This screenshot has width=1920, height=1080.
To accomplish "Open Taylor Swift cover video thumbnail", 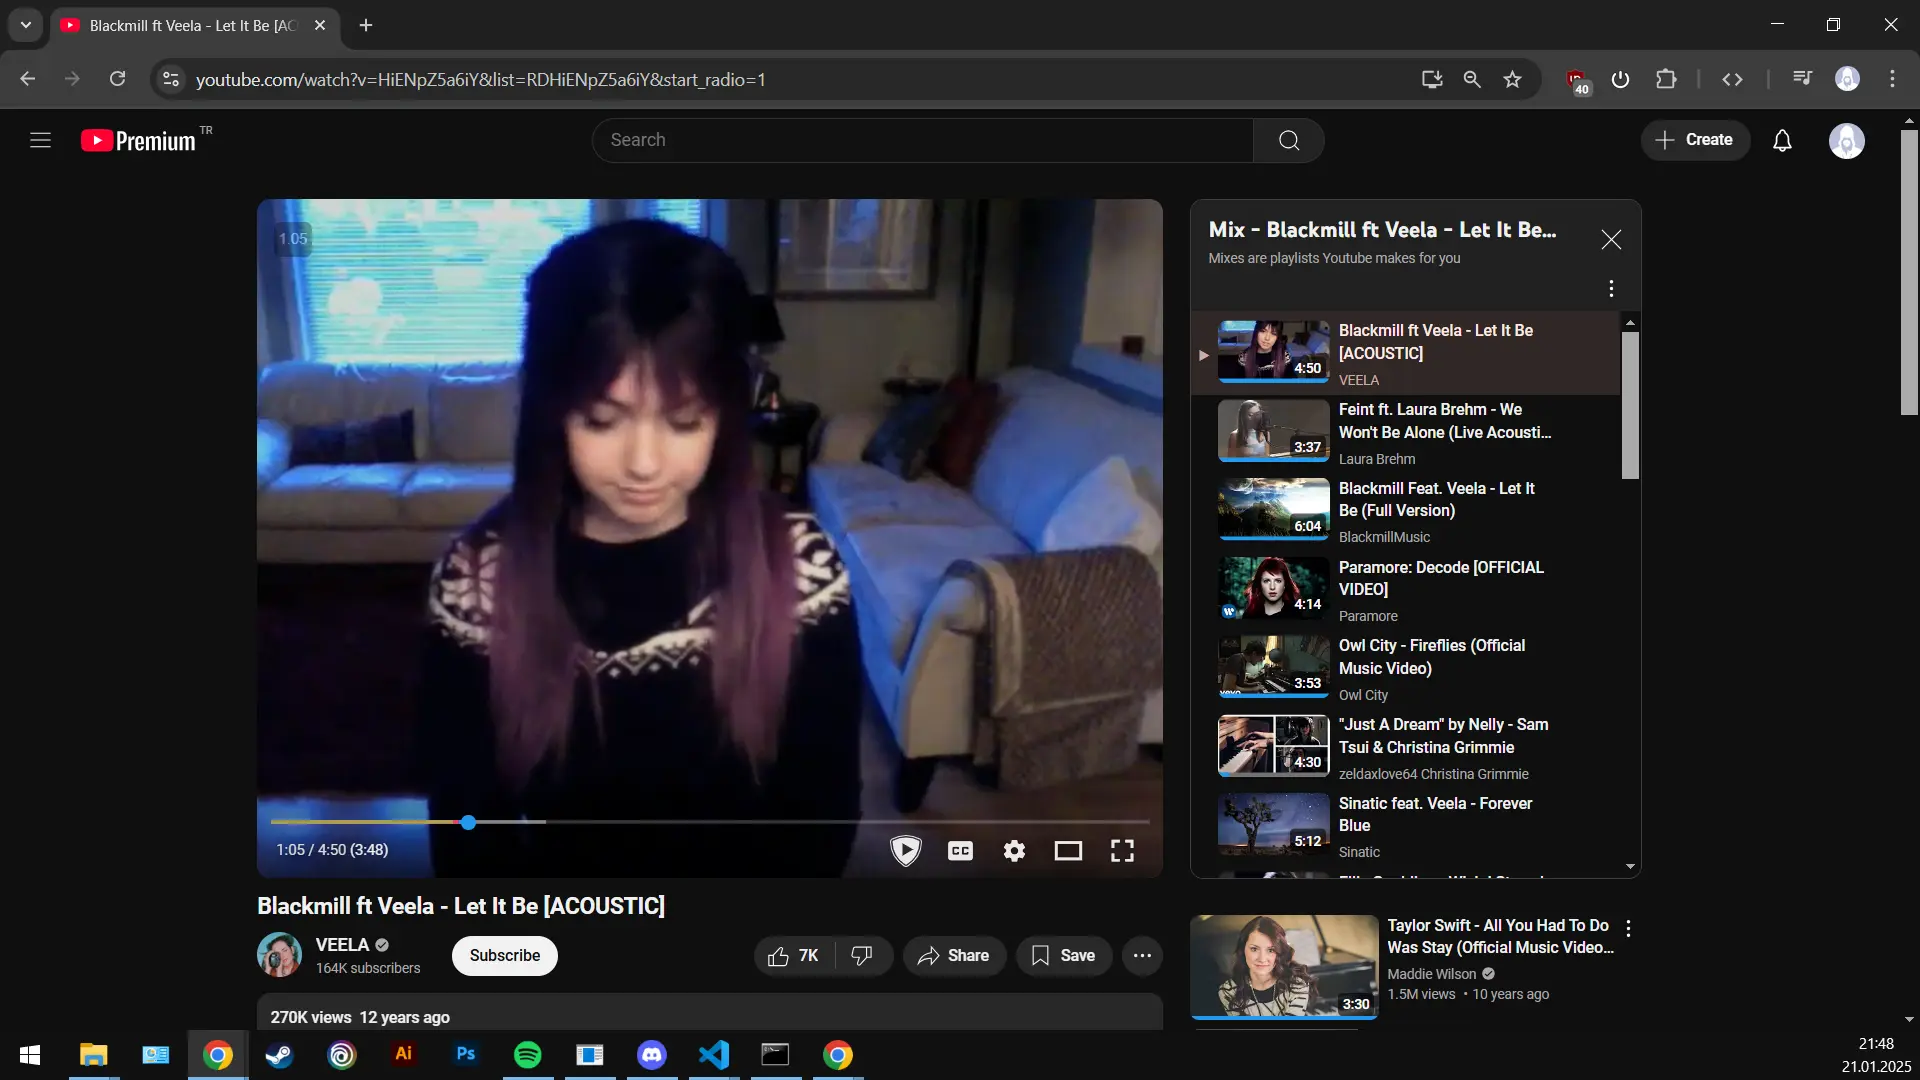I will pos(1284,967).
